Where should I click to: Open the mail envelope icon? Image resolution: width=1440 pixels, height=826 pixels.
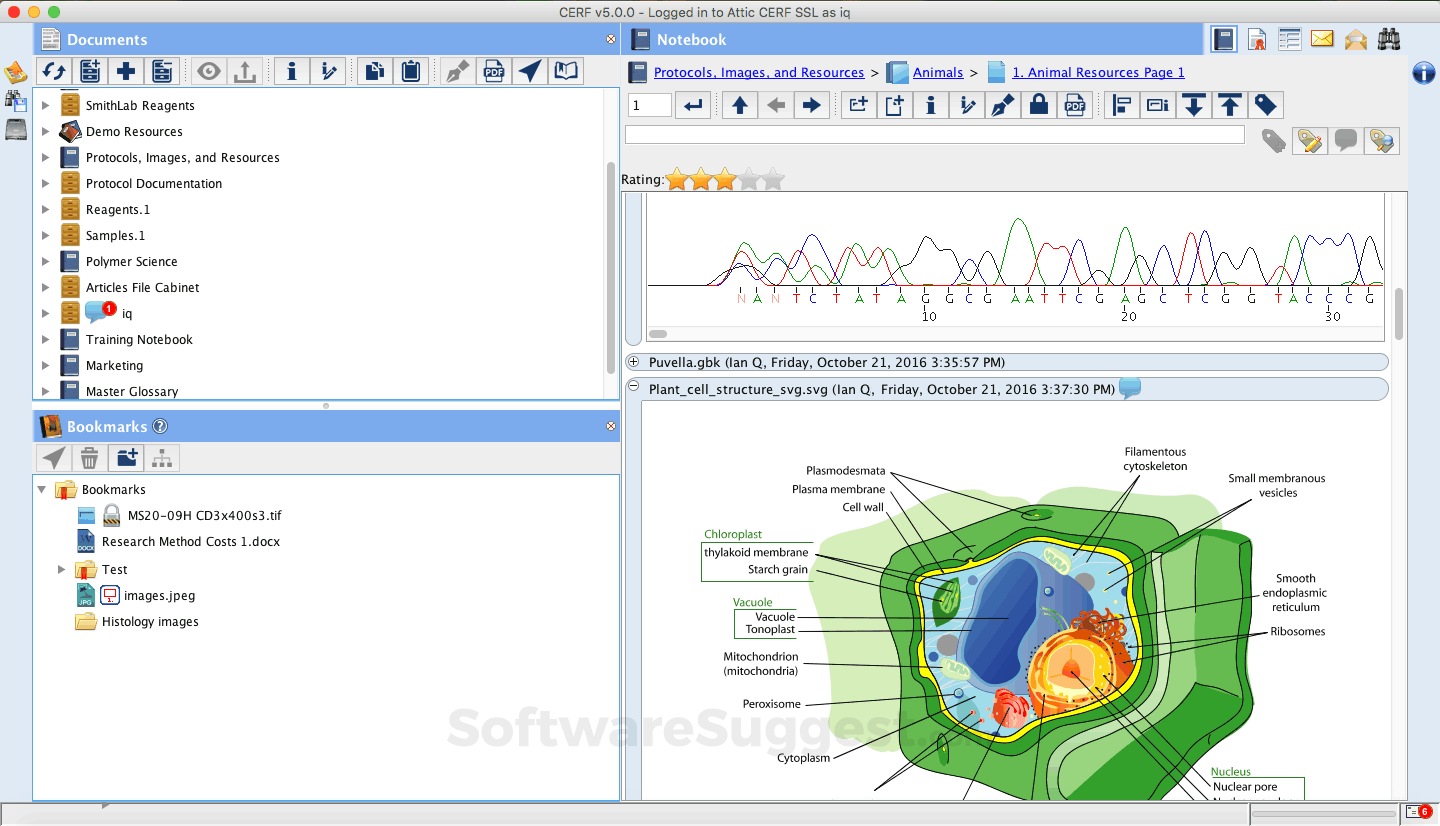tap(1322, 39)
